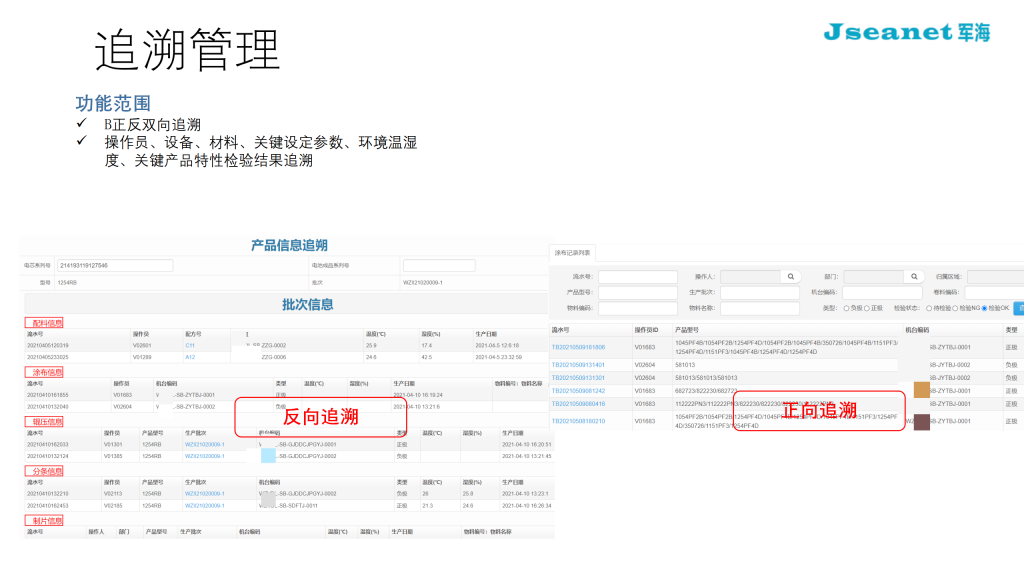Click the 辊压信息 section label

[44, 422]
